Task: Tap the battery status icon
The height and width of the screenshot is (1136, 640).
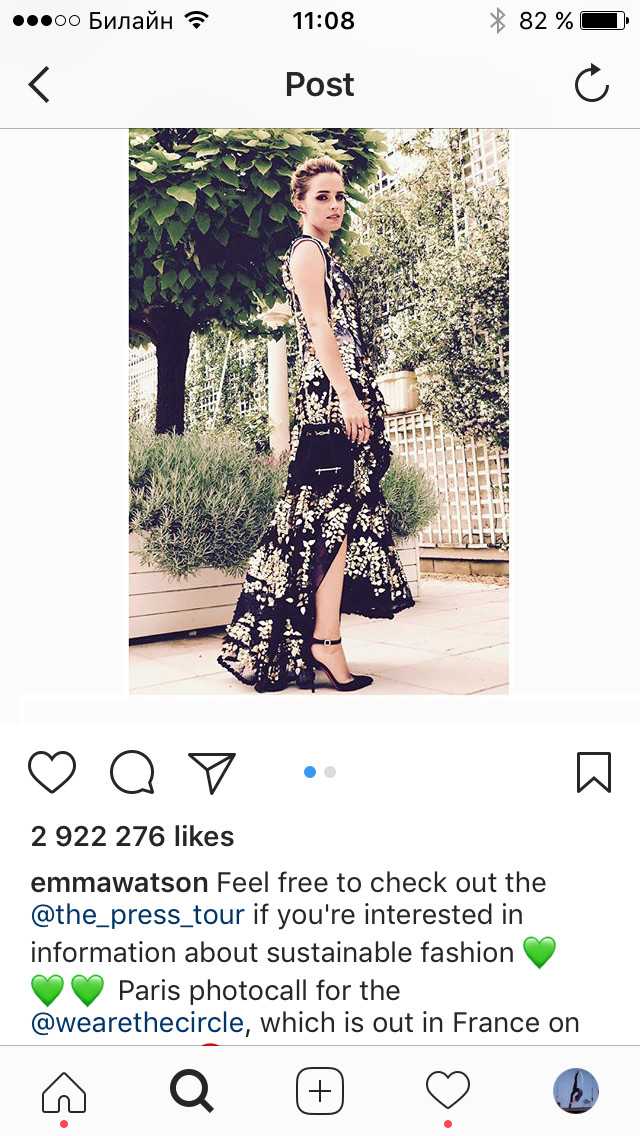Action: pos(604,21)
